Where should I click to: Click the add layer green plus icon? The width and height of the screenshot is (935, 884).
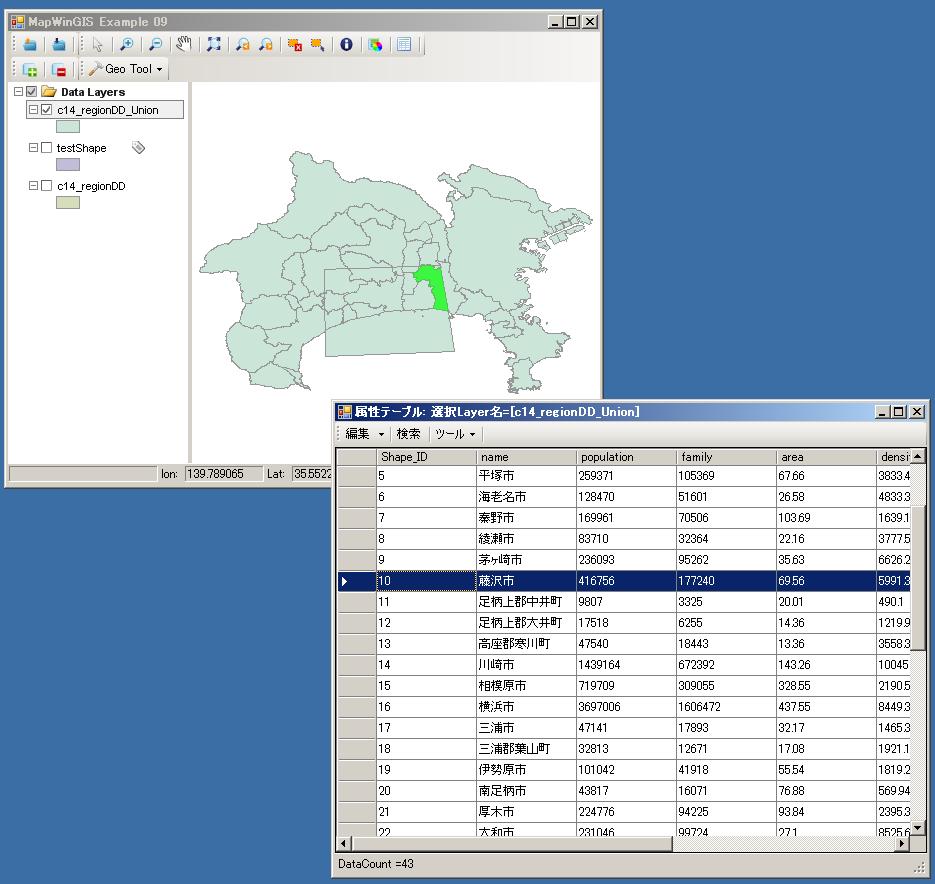[x=31, y=70]
